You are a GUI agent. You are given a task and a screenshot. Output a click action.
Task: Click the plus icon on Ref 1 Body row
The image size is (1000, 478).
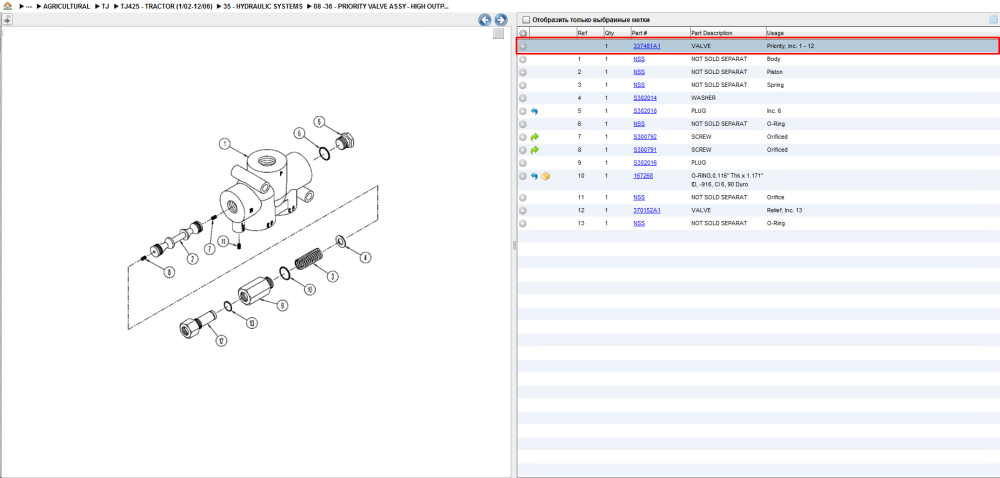click(x=523, y=59)
